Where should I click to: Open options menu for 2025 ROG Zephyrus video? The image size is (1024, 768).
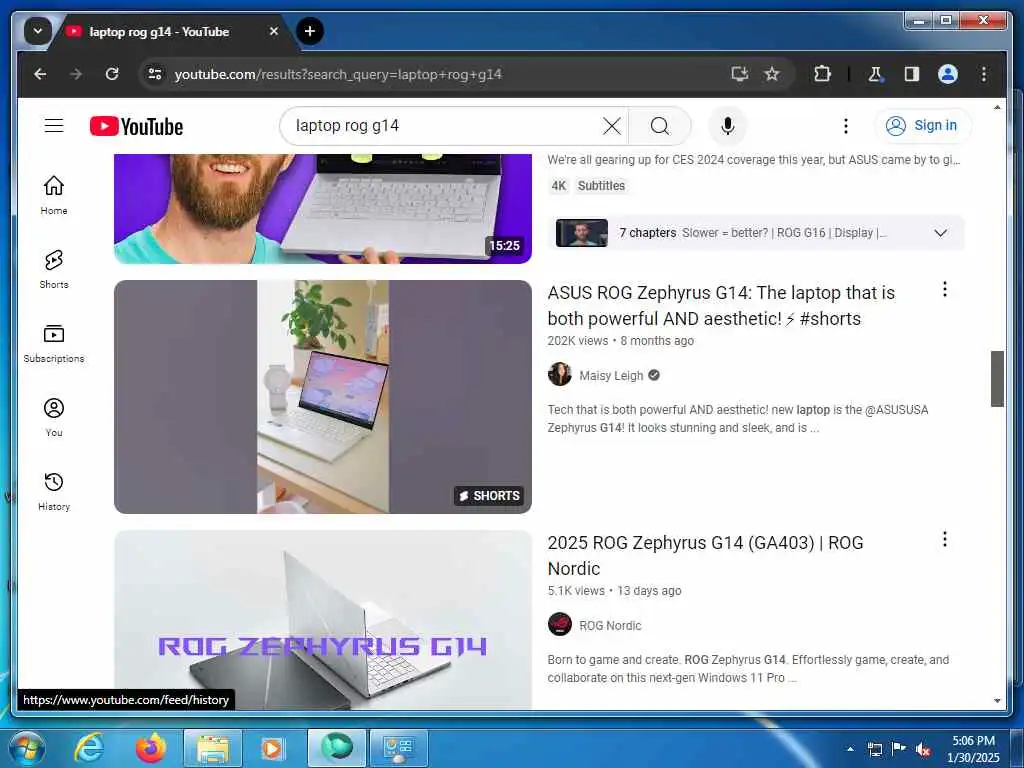tap(944, 539)
